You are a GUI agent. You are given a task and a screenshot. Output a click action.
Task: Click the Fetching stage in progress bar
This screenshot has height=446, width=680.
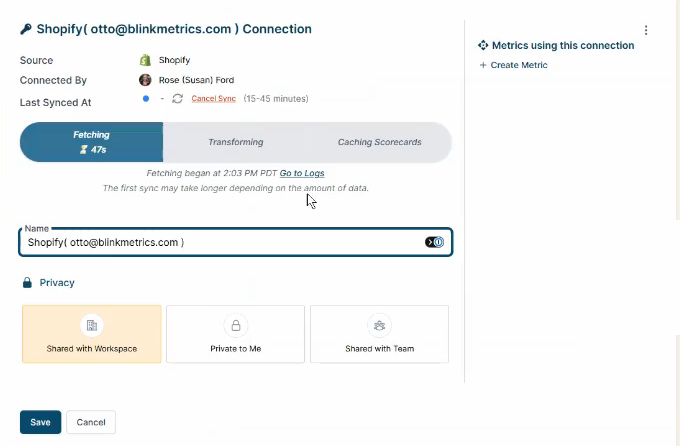coord(92,142)
